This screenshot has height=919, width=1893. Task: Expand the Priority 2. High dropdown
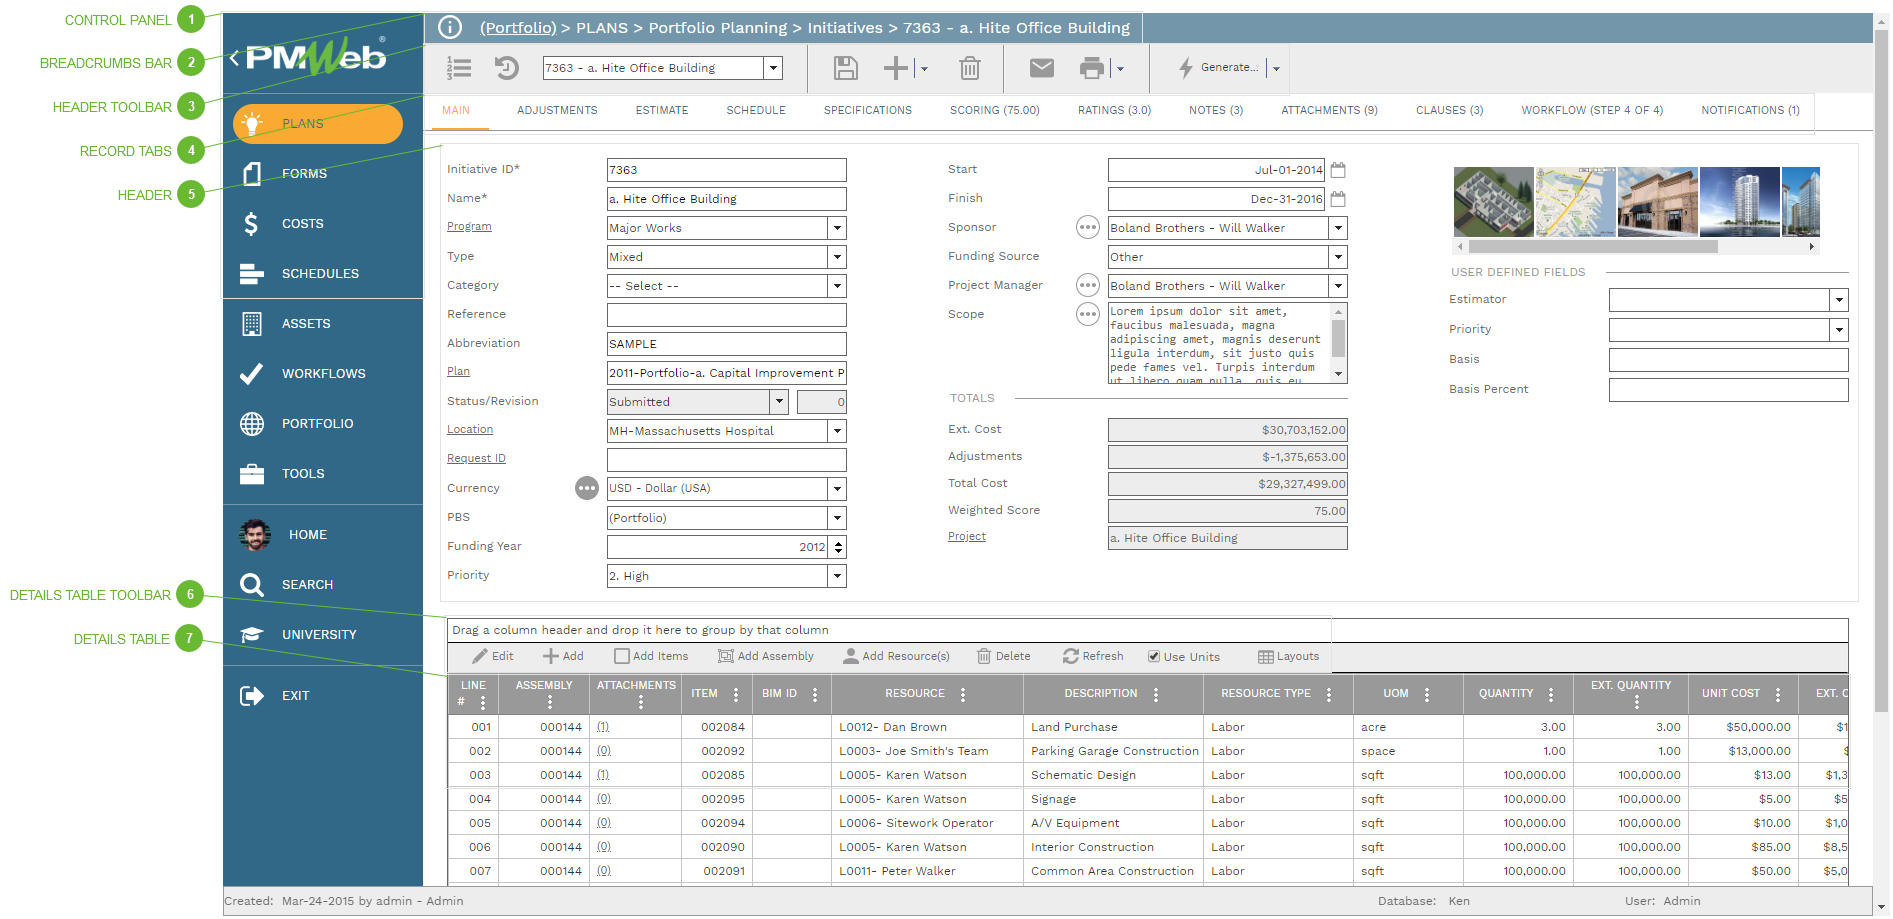(837, 576)
